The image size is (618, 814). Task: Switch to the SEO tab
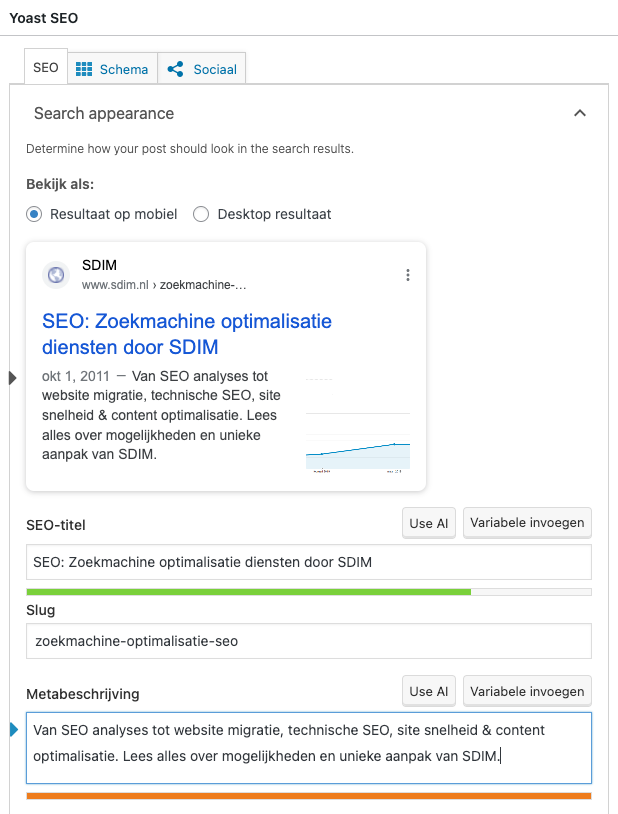(x=45, y=68)
